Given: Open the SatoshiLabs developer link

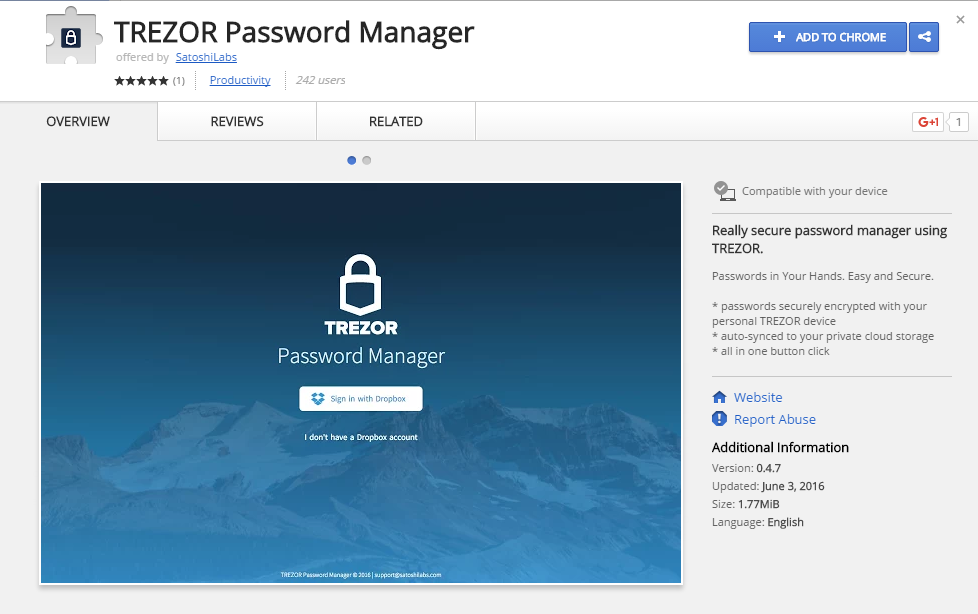Looking at the screenshot, I should (206, 58).
